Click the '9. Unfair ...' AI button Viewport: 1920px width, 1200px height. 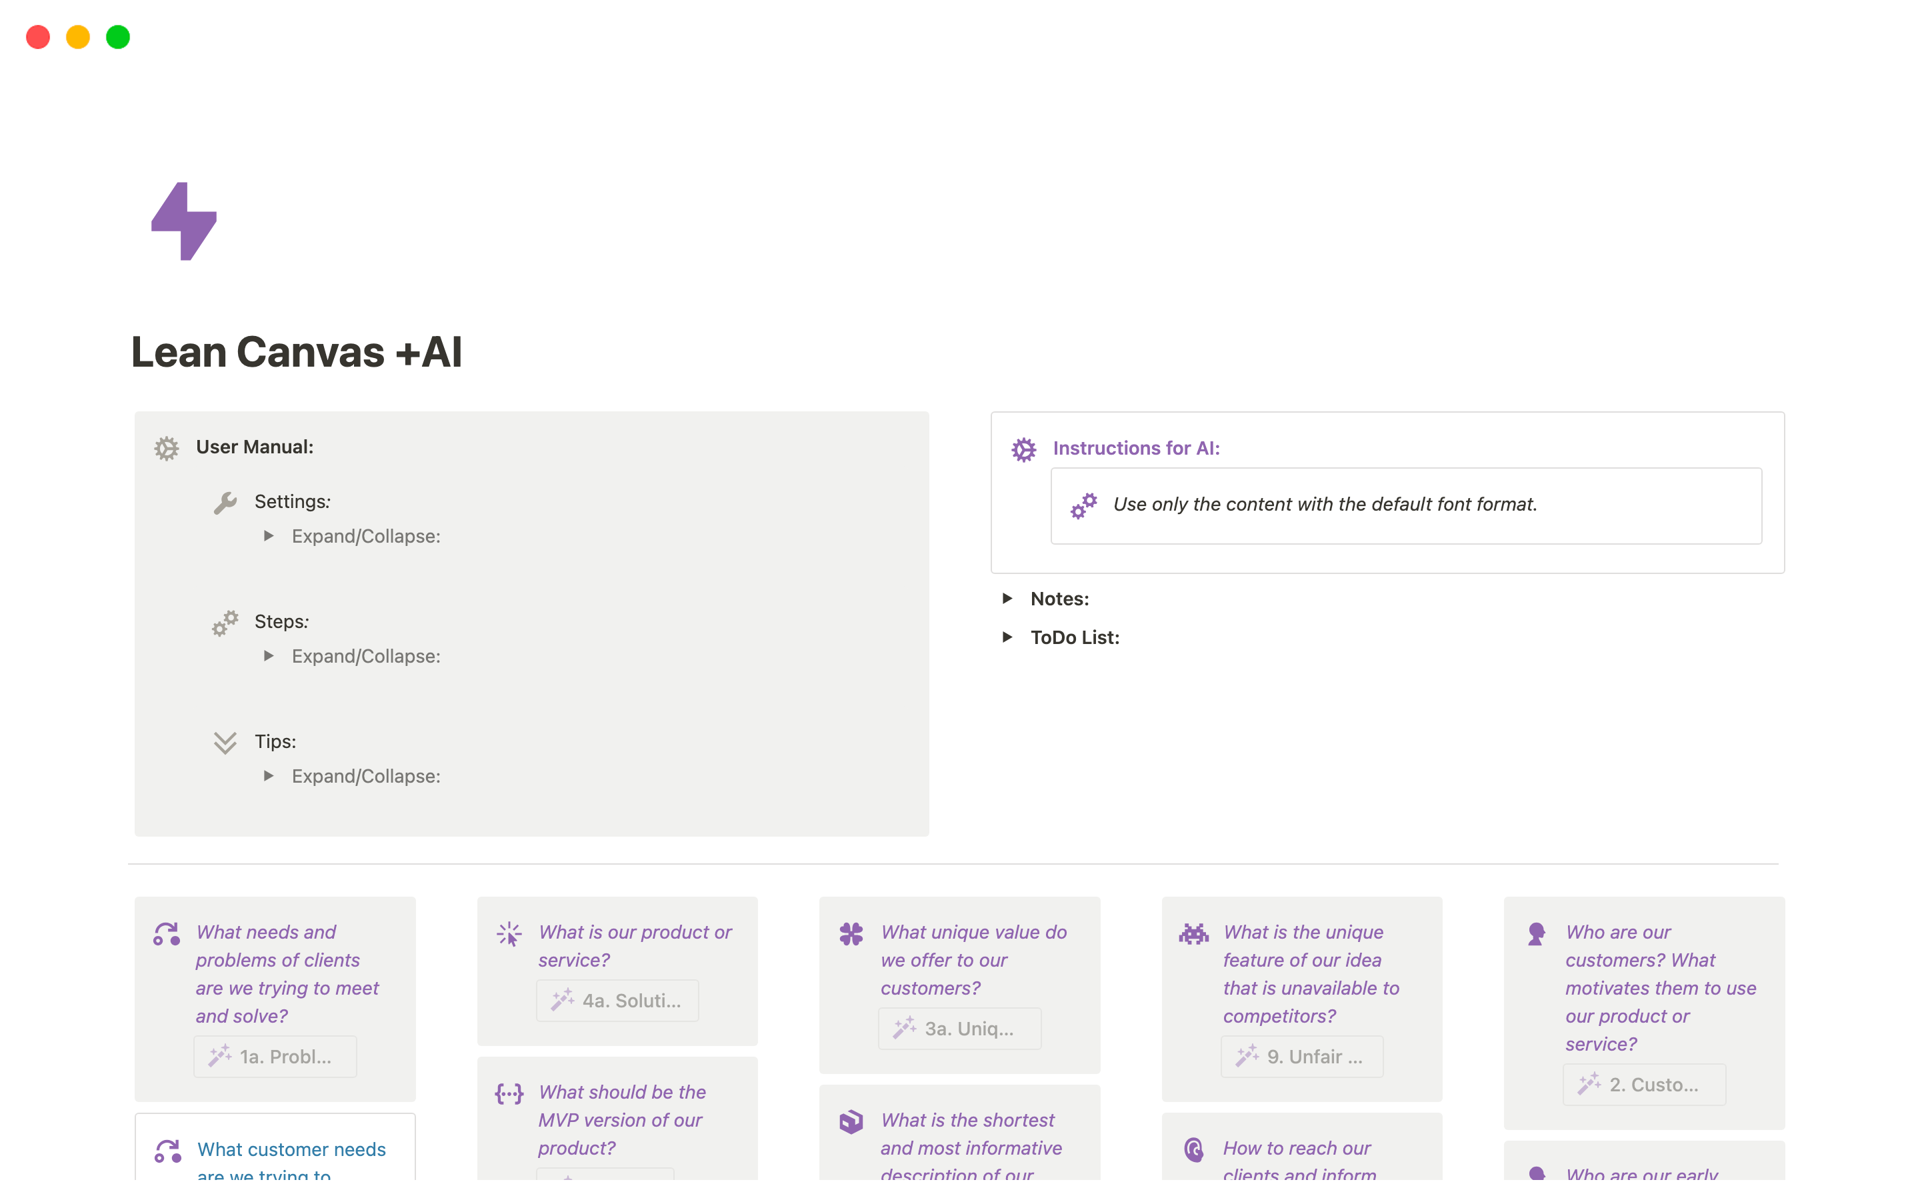1302,1056
